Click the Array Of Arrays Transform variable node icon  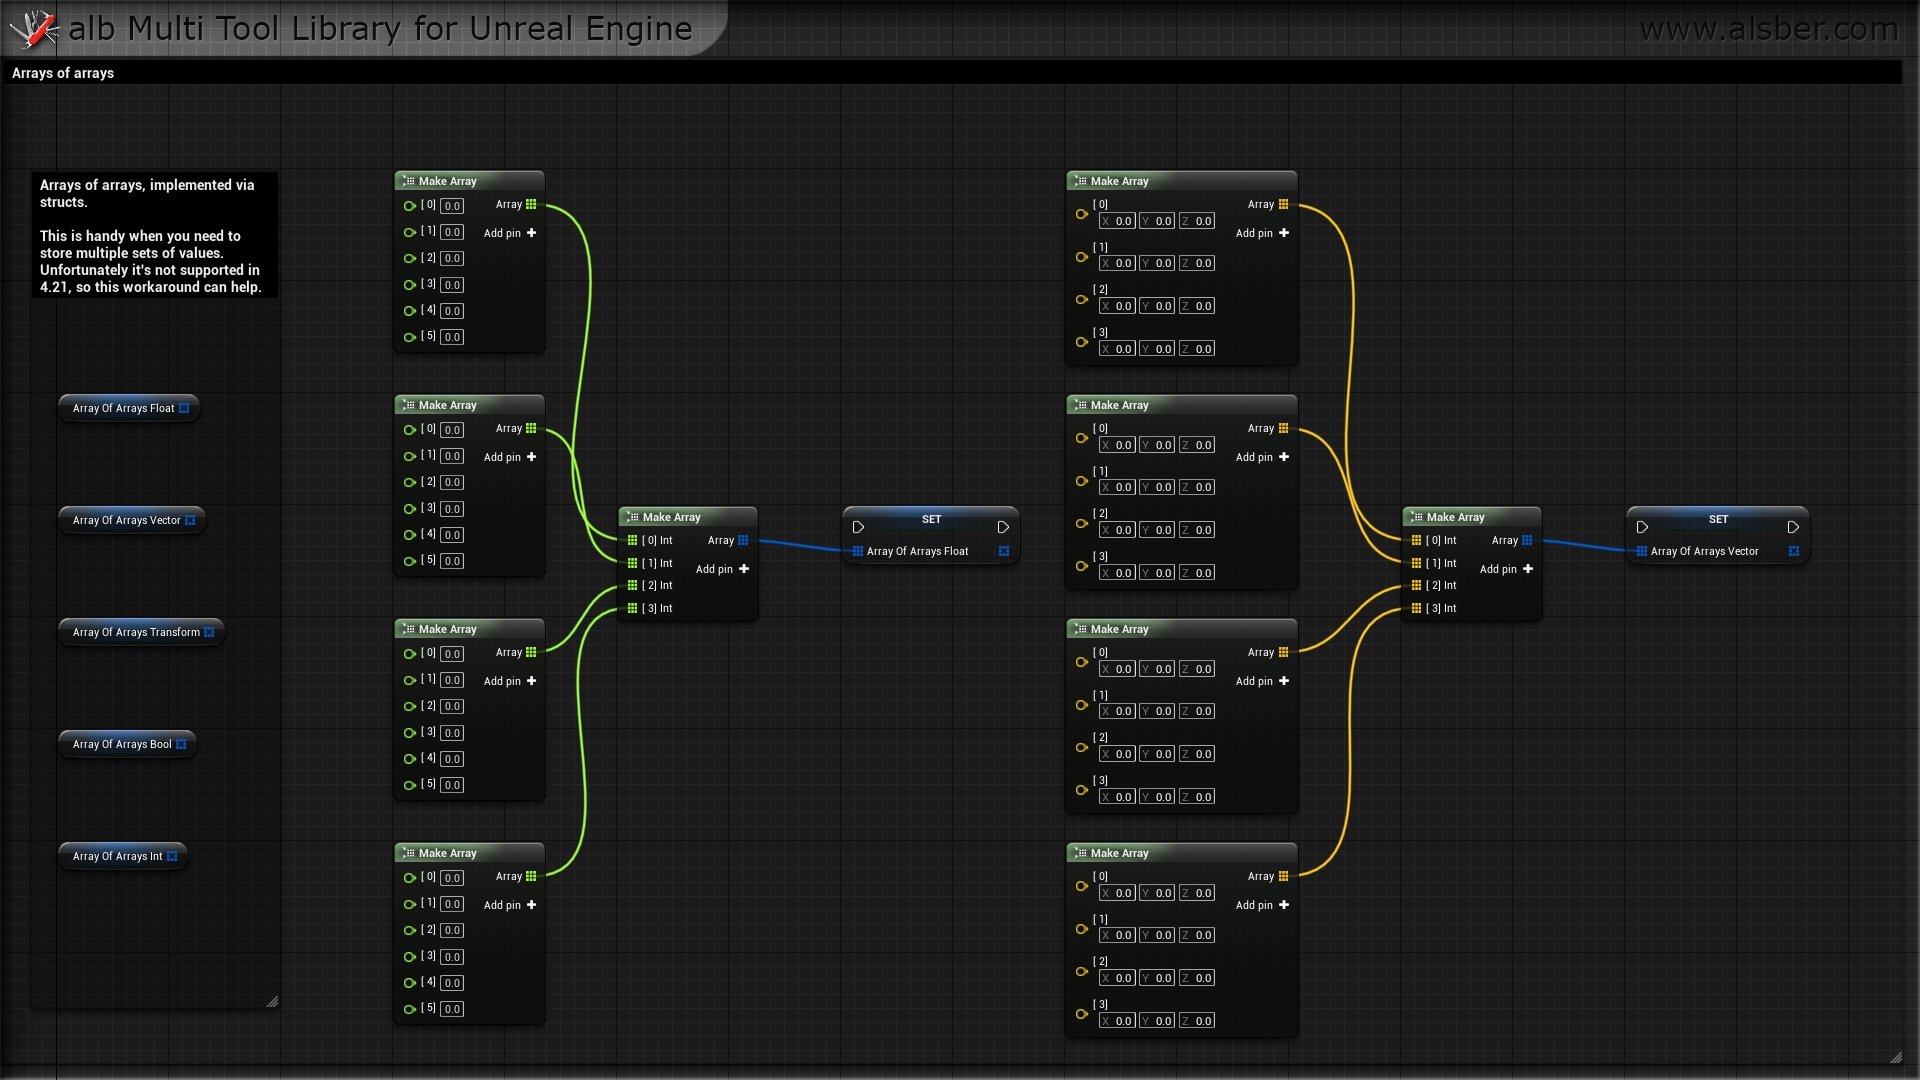(209, 632)
